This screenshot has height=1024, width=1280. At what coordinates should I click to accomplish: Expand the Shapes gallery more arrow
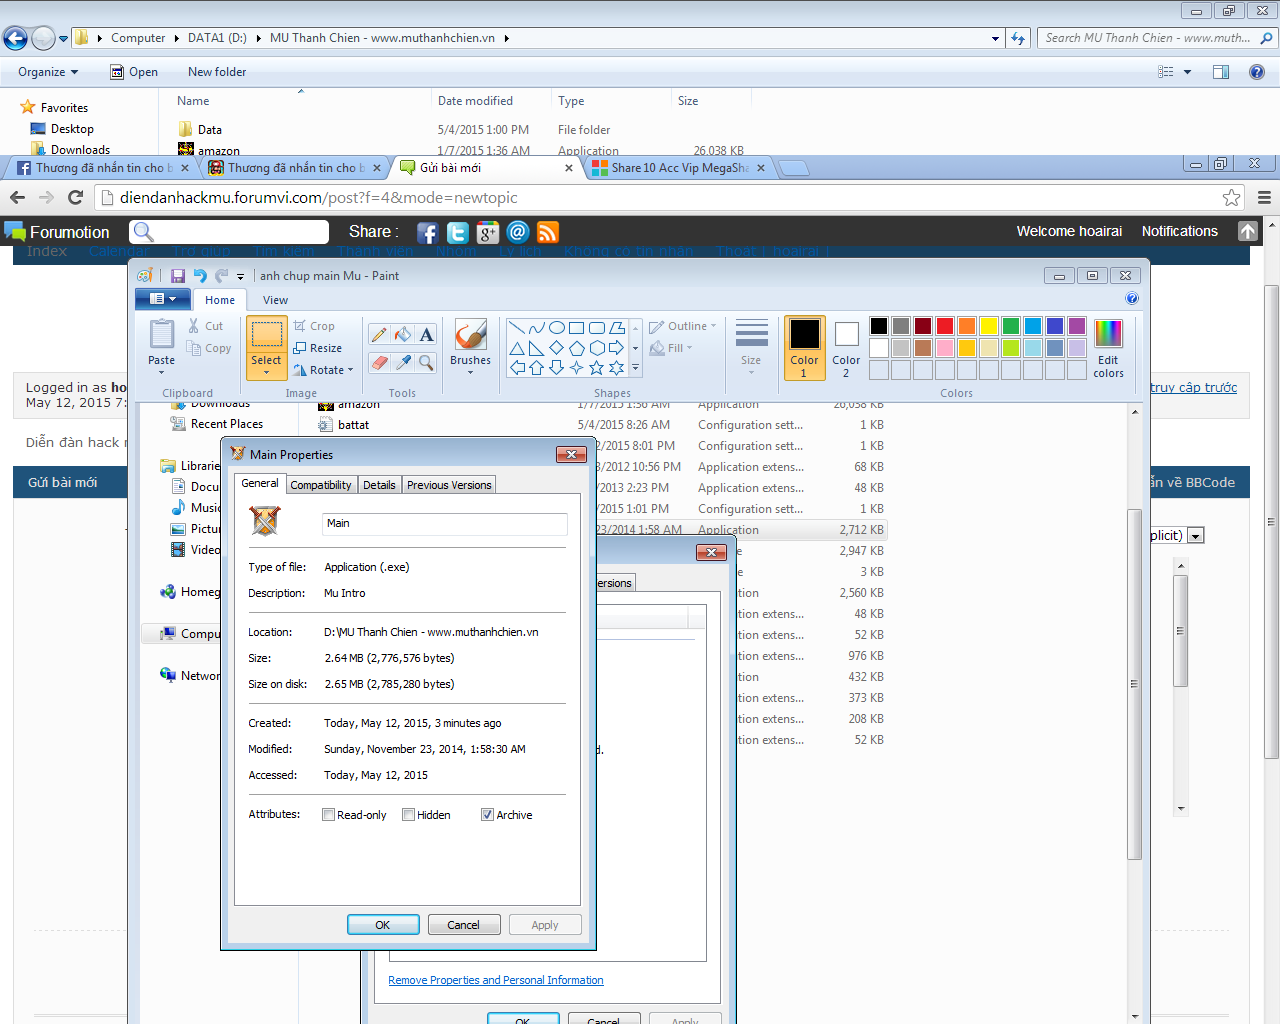pyautogui.click(x=635, y=368)
